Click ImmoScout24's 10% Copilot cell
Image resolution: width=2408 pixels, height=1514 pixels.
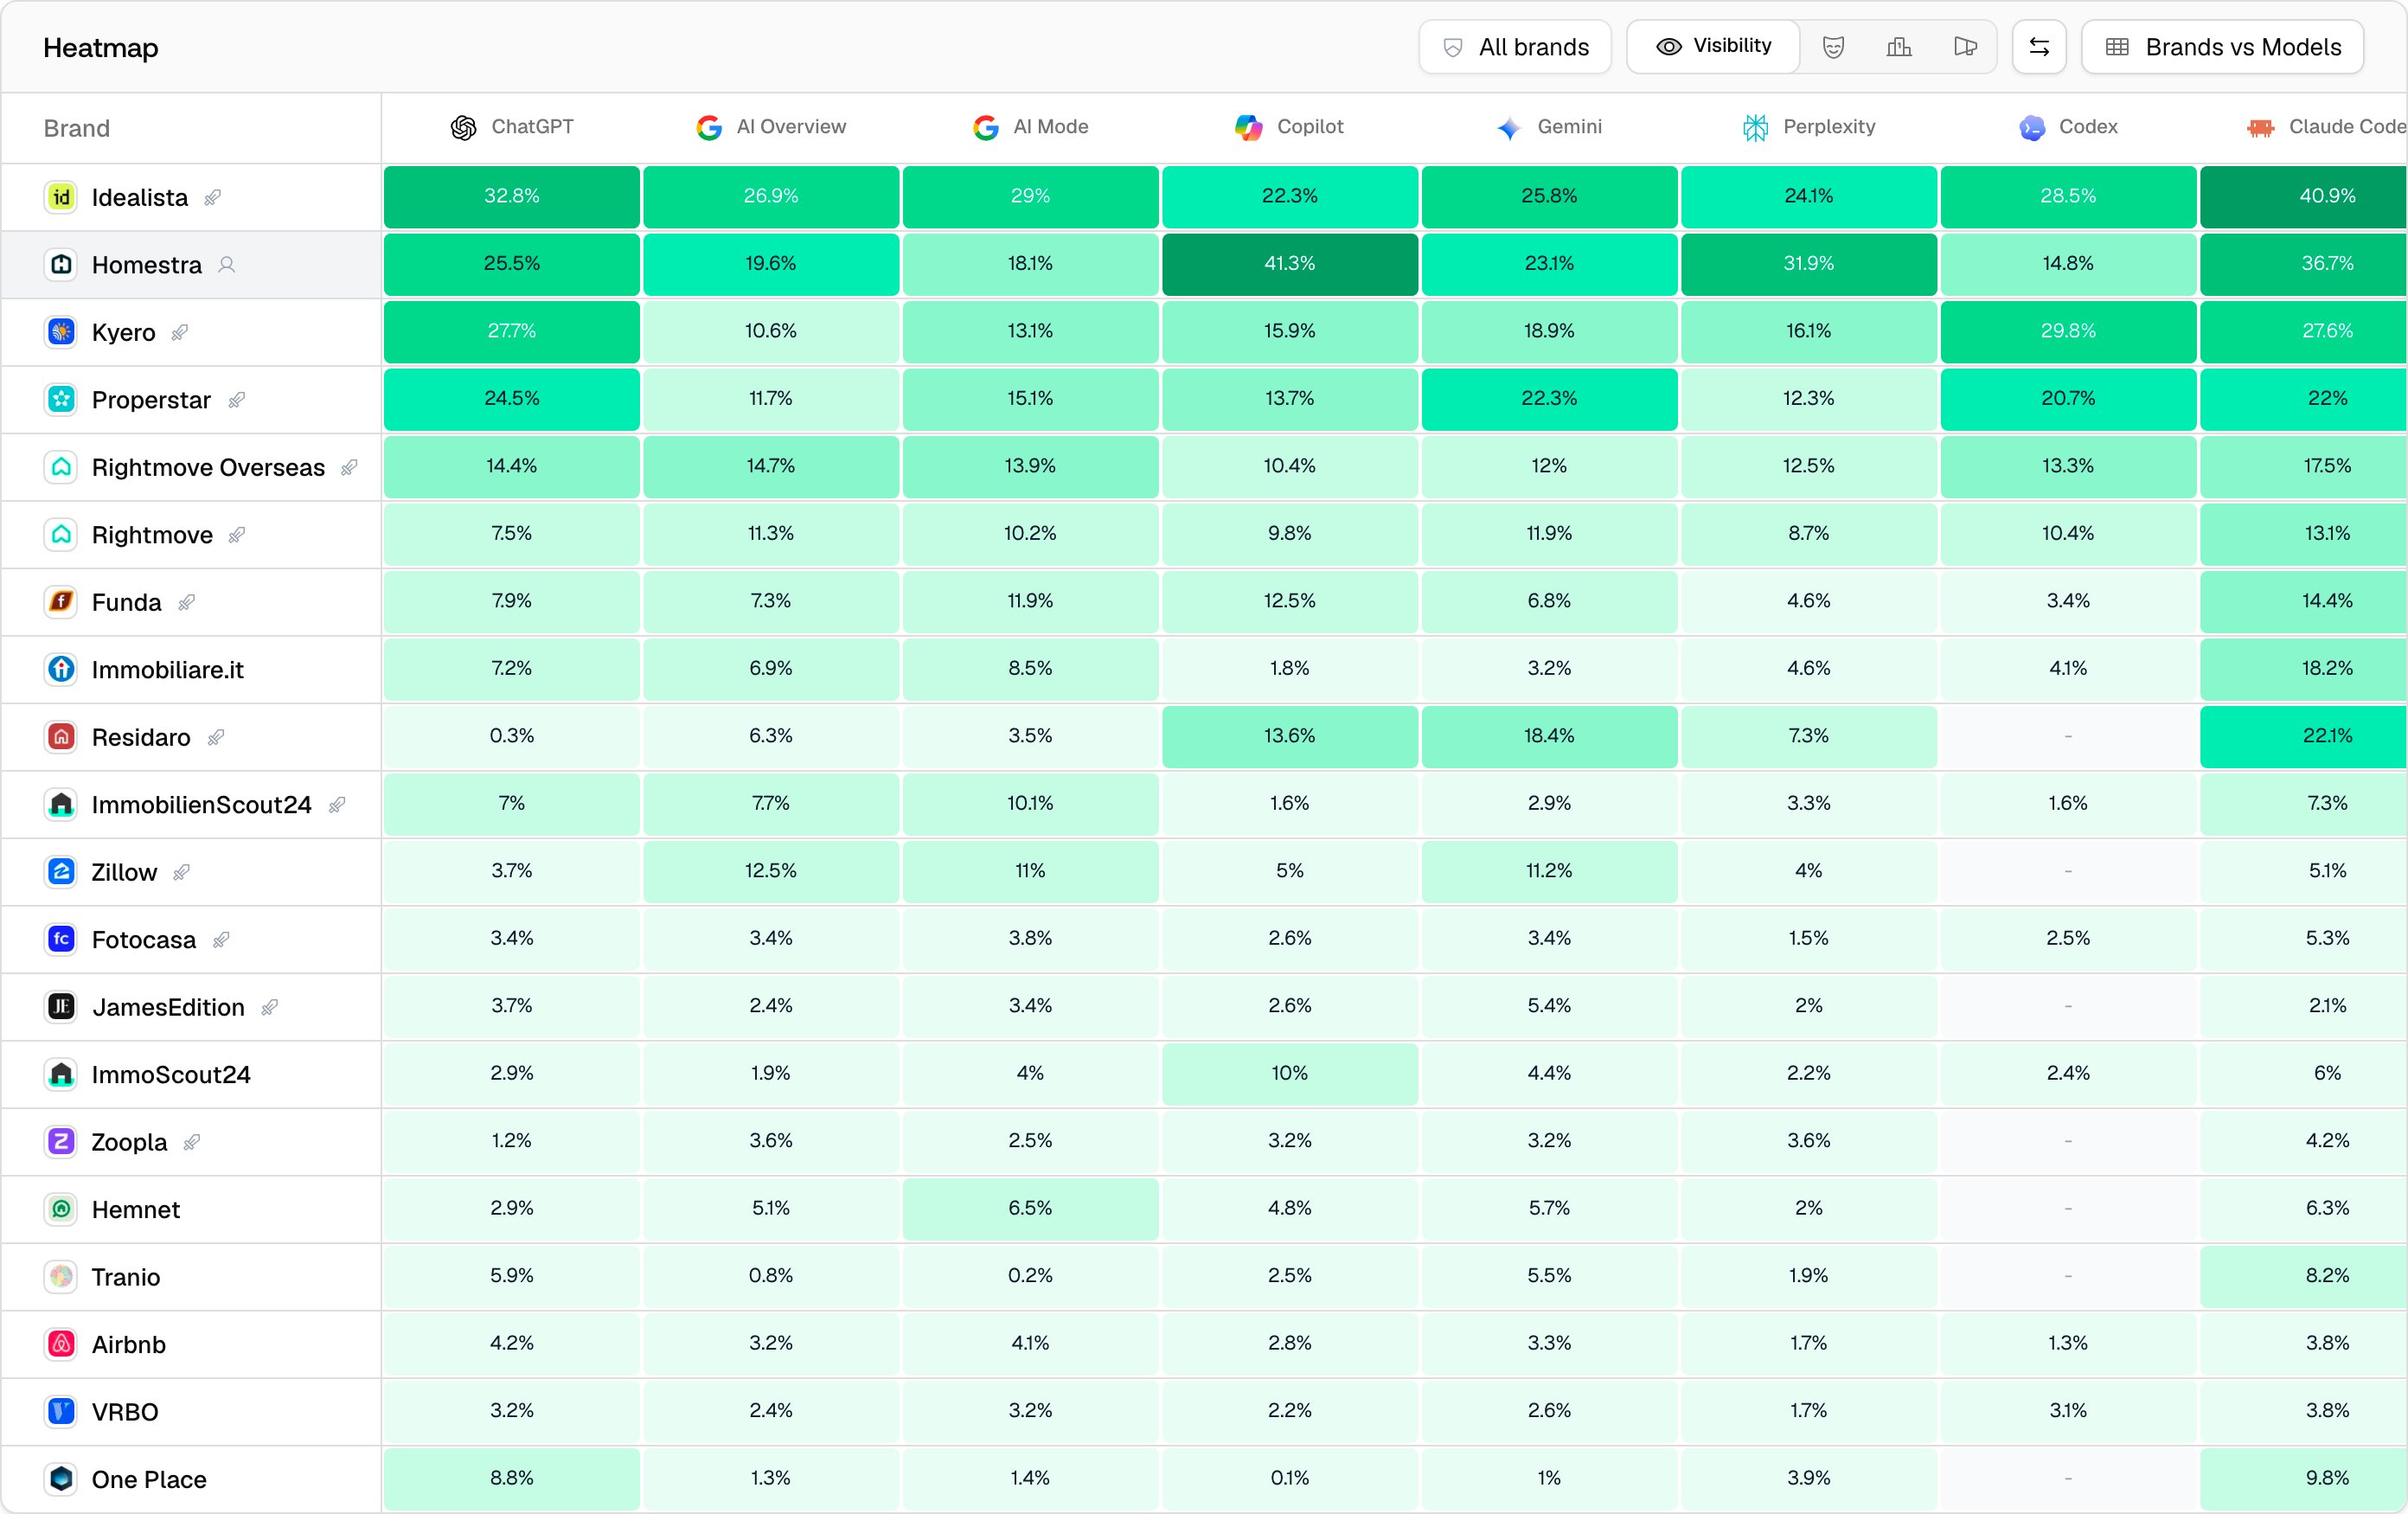(1289, 1074)
